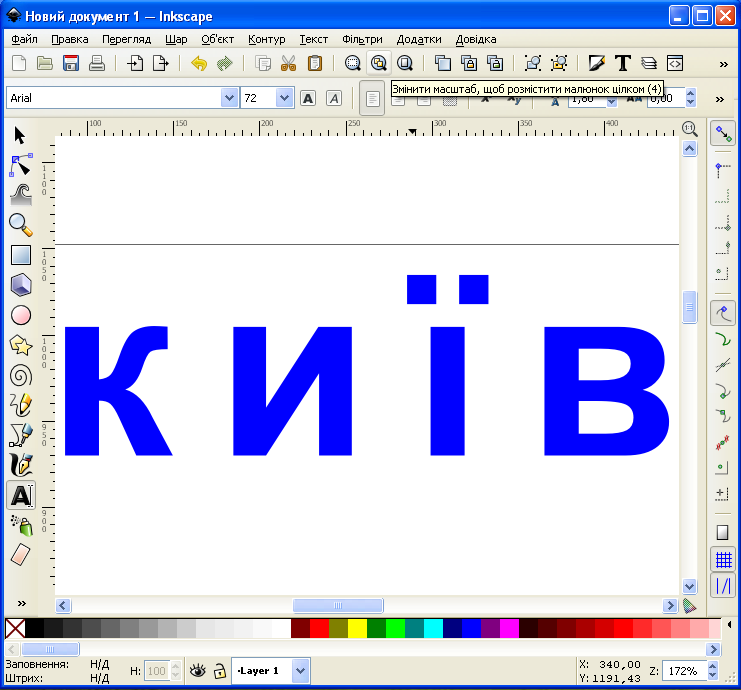Expand hidden text toolbar options
Image resolution: width=741 pixels, height=690 pixels.
tap(720, 99)
